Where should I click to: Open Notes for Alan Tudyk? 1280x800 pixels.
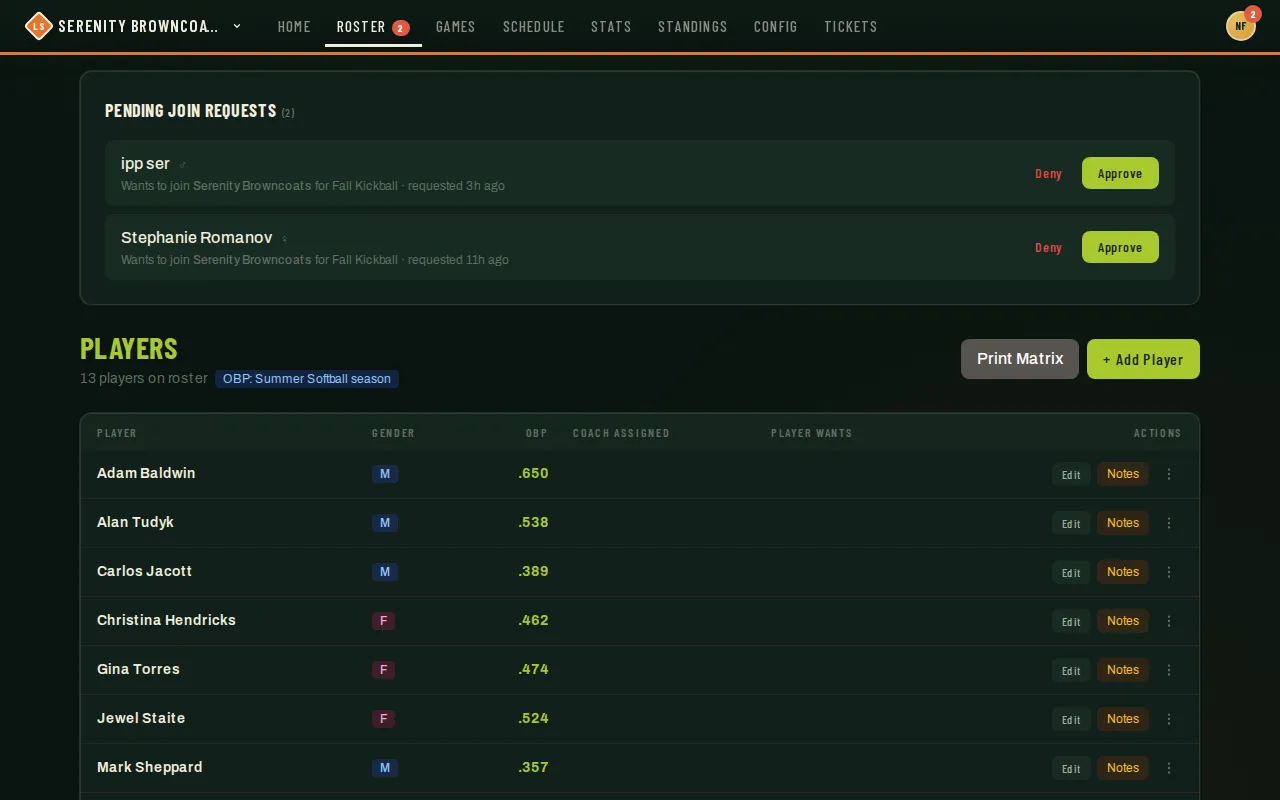pos(1123,523)
